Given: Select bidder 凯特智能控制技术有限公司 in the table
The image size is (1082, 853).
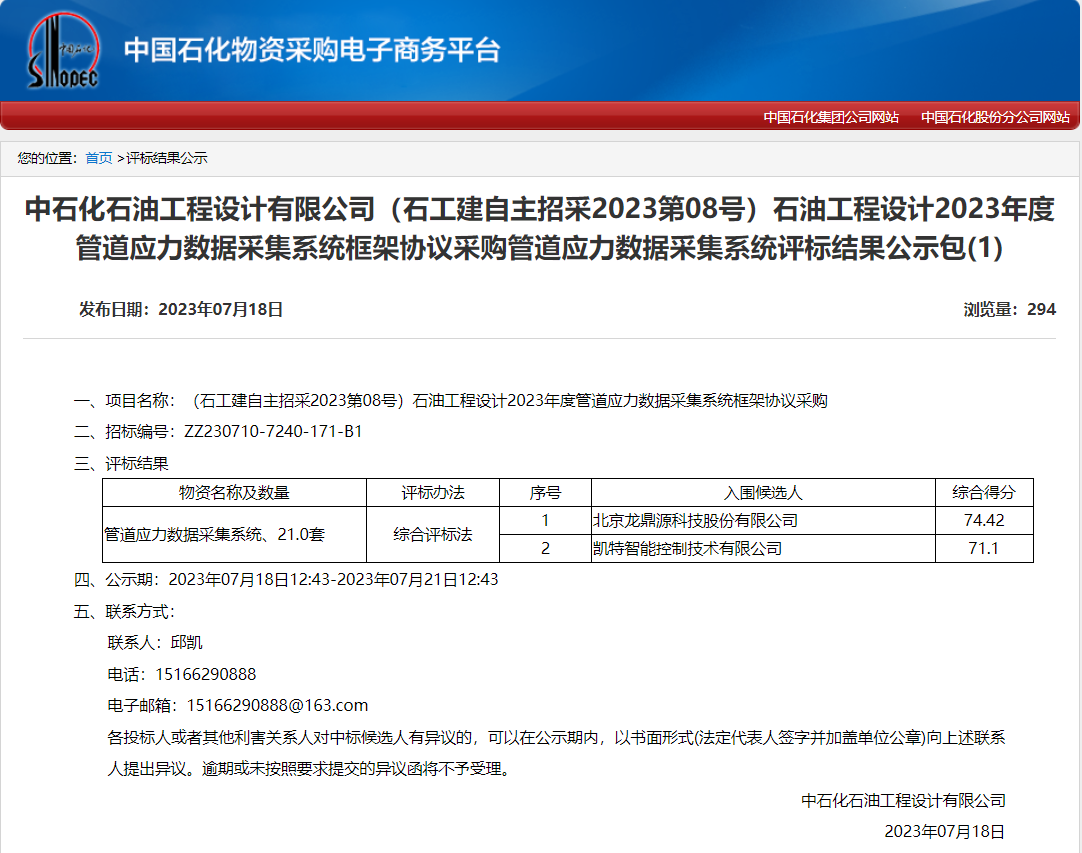Looking at the screenshot, I should (x=687, y=548).
